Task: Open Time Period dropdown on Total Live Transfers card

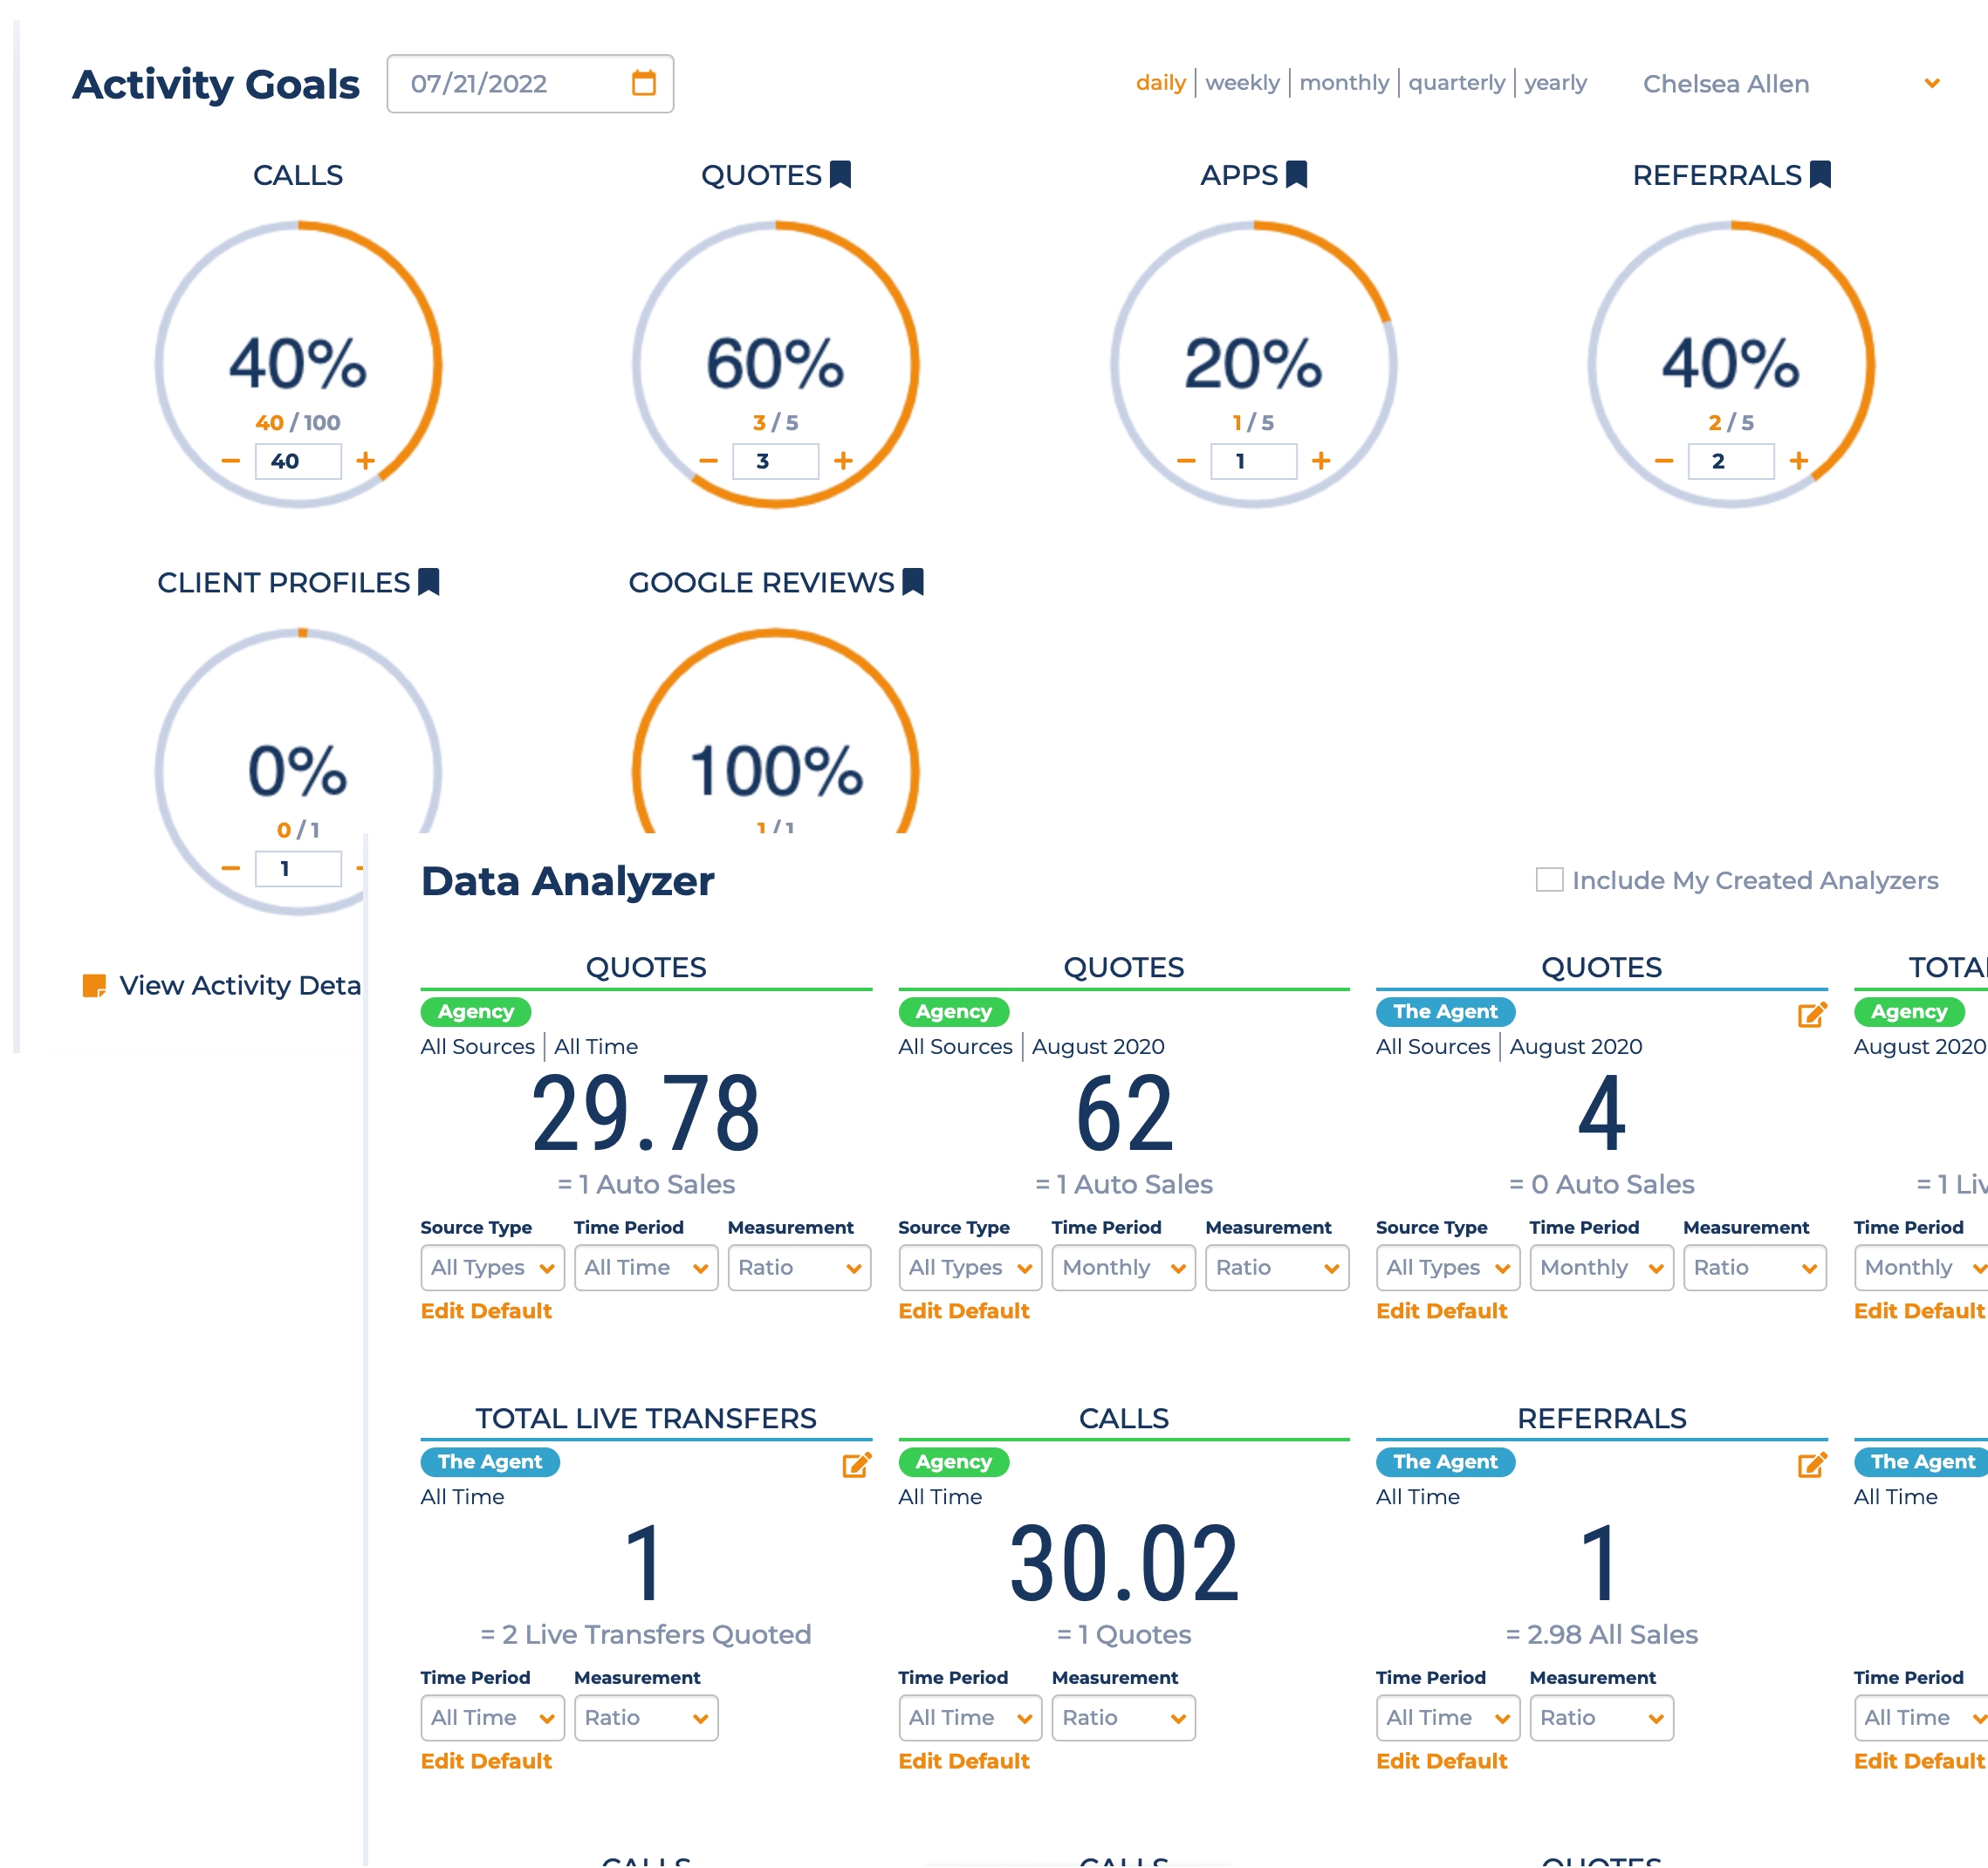Action: [493, 1718]
